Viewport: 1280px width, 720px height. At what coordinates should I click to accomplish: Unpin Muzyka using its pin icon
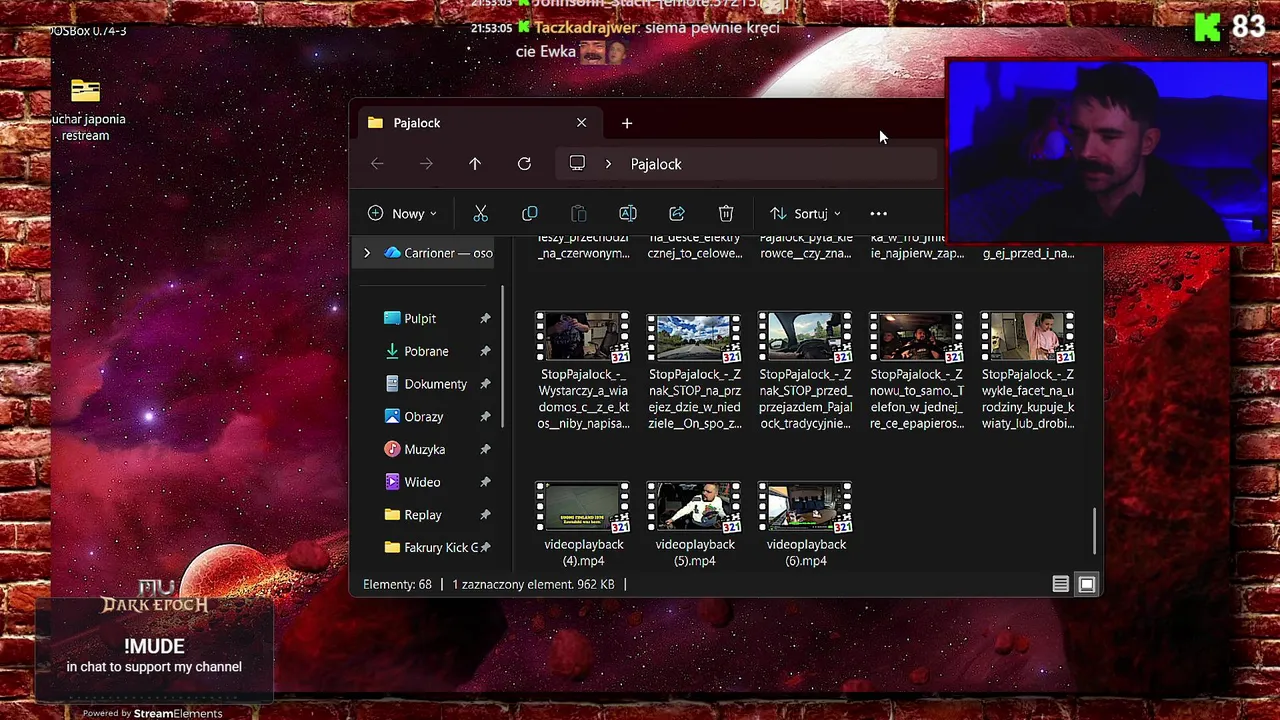485,449
